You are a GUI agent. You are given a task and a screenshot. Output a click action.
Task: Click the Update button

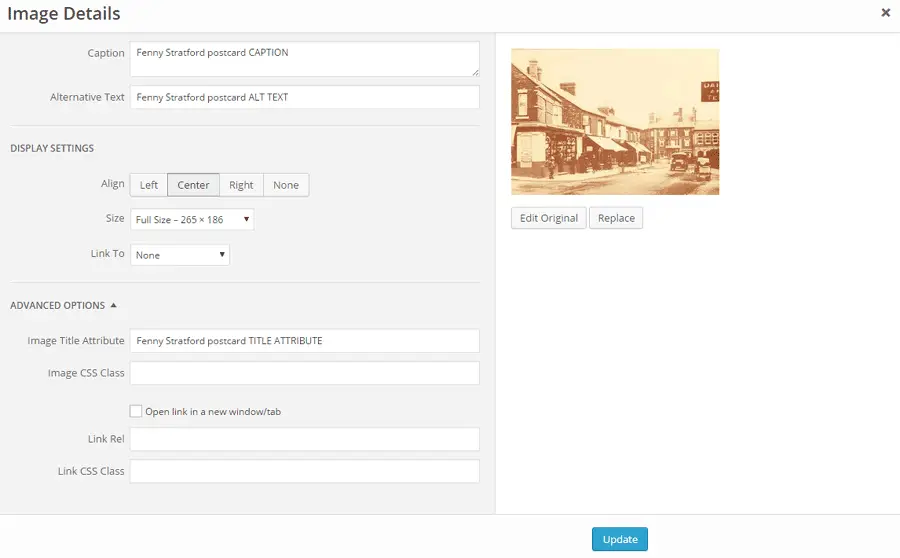[x=620, y=539]
